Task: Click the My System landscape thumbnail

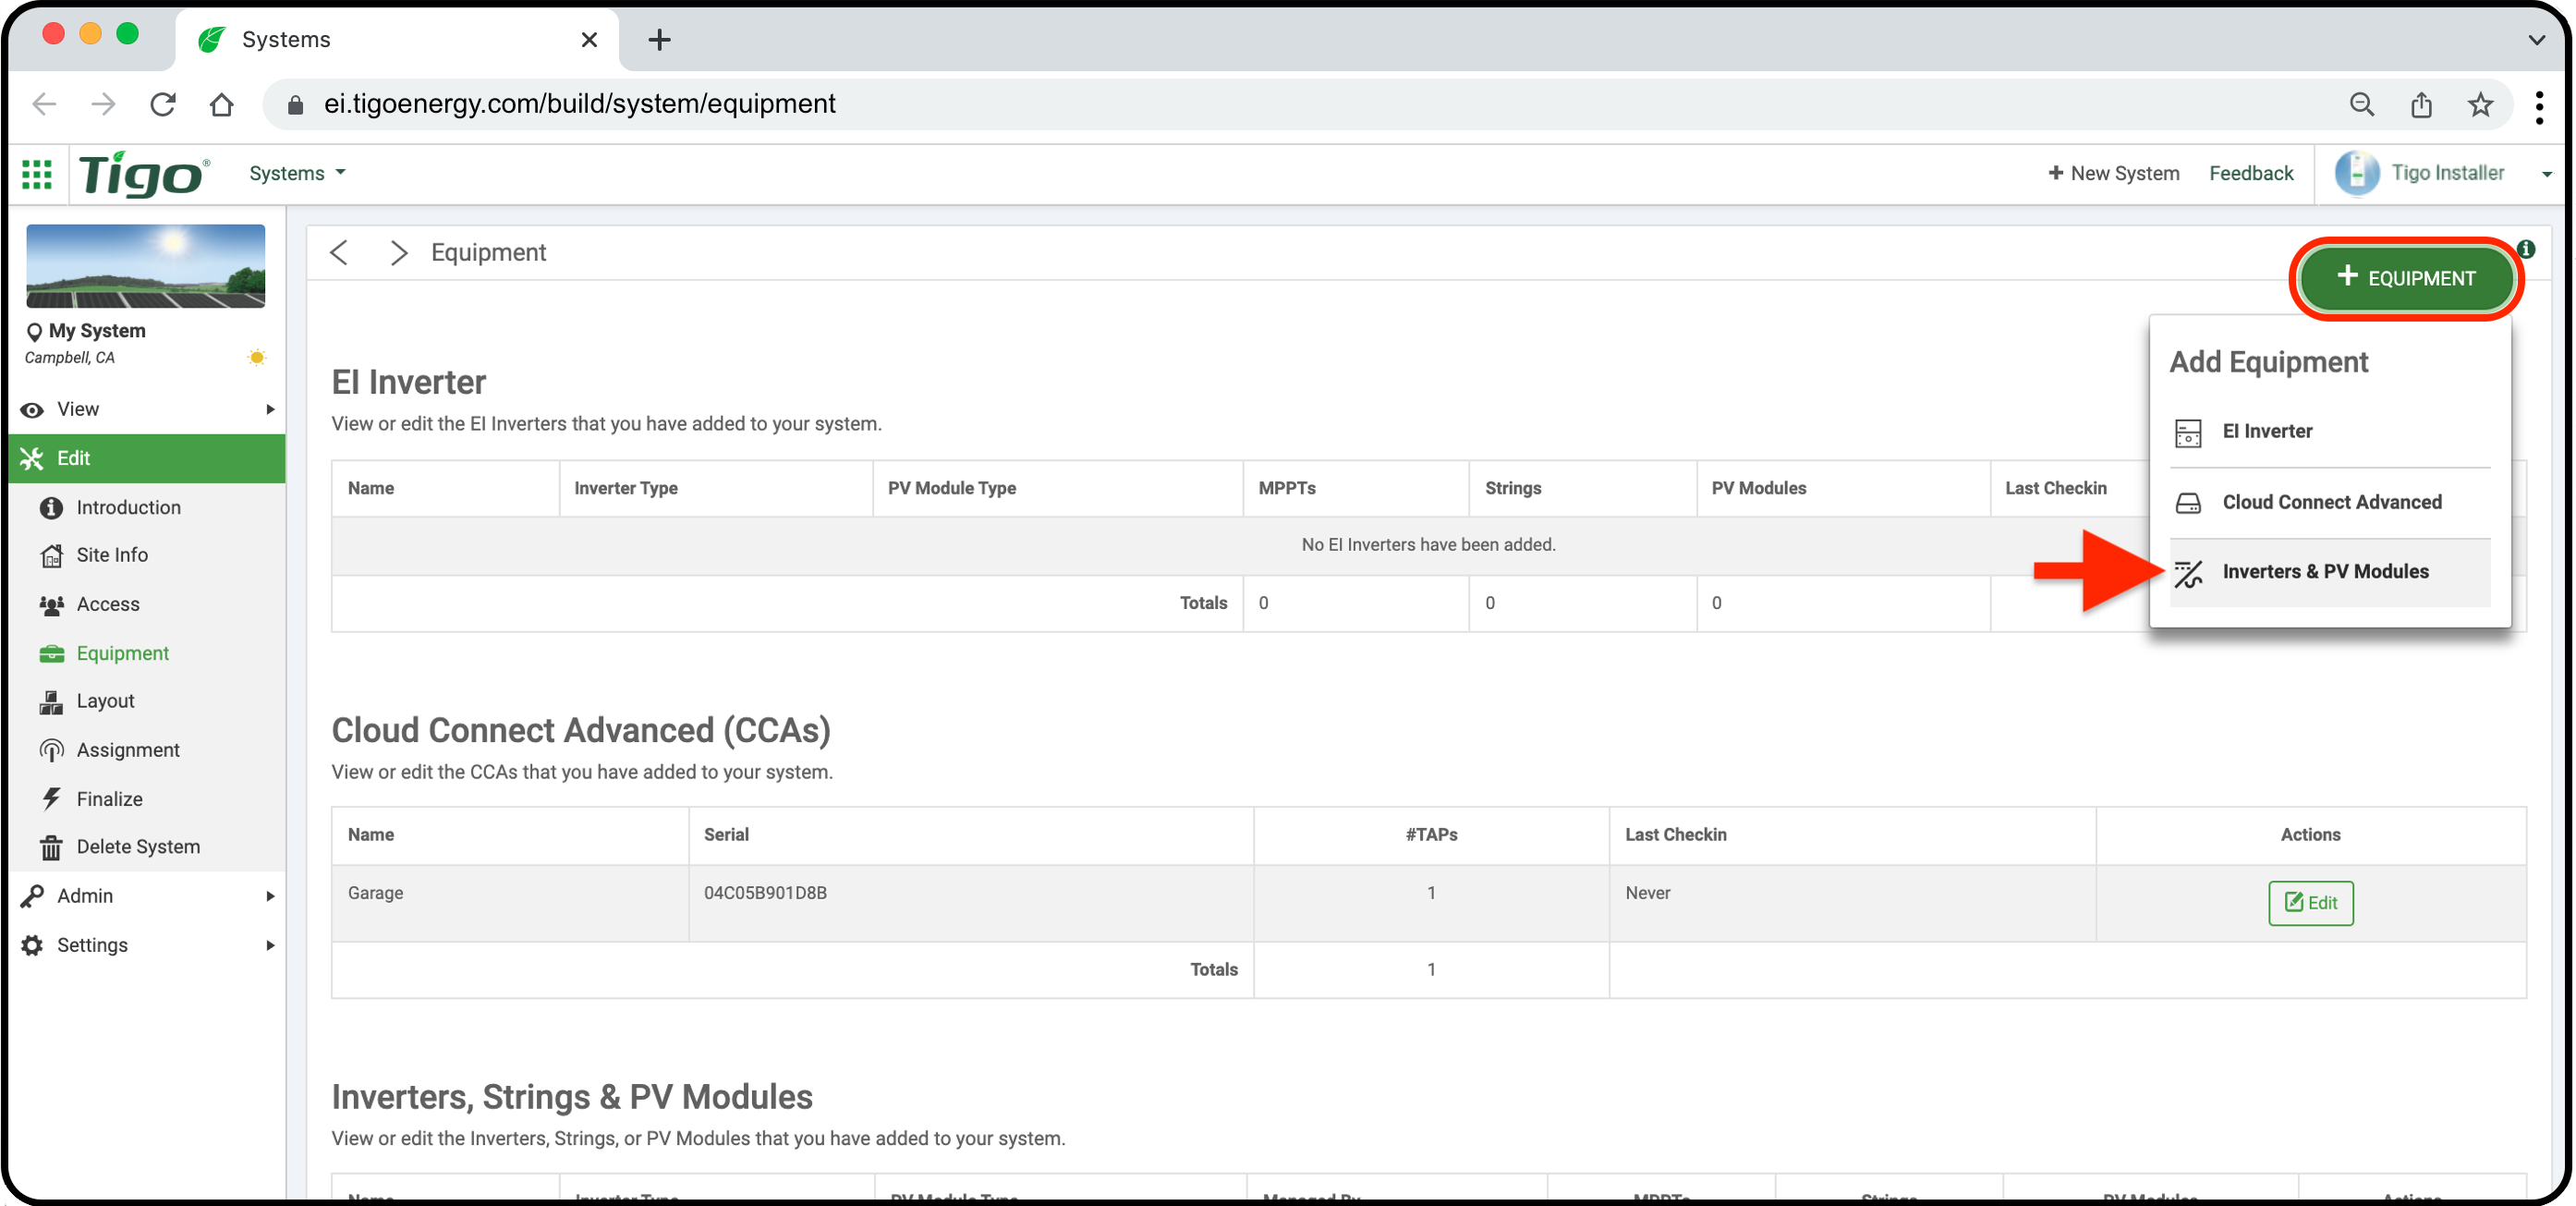Action: click(146, 266)
